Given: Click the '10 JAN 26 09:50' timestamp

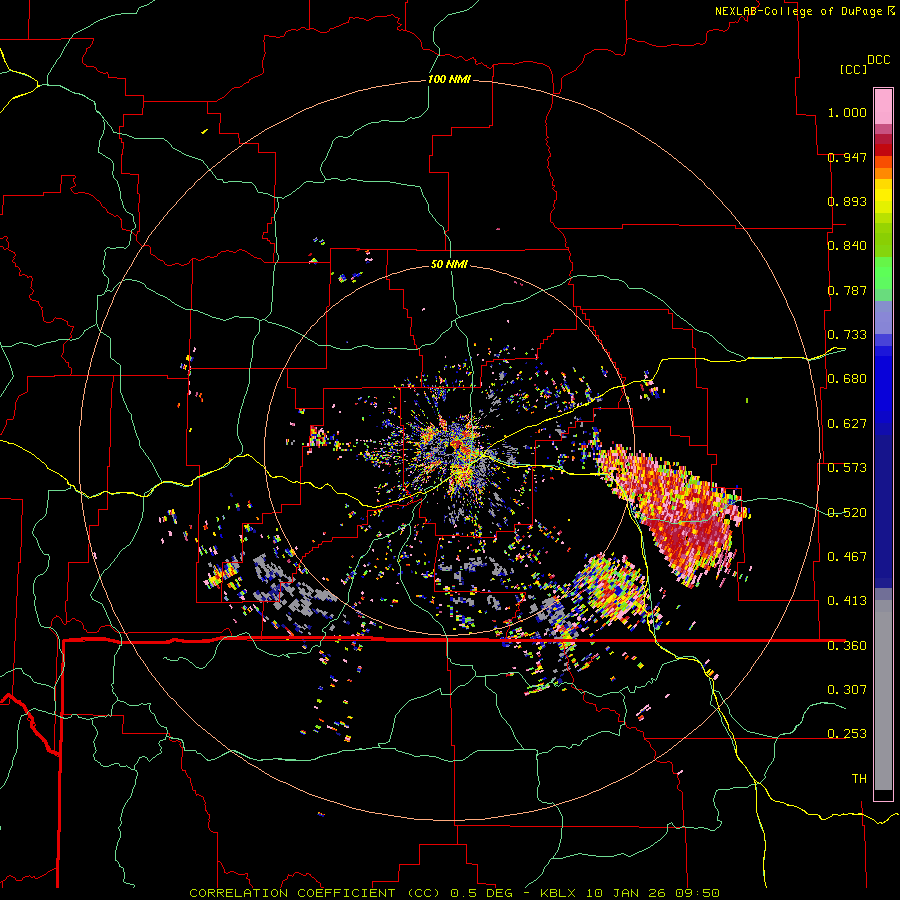Looking at the screenshot, I should pos(653,893).
